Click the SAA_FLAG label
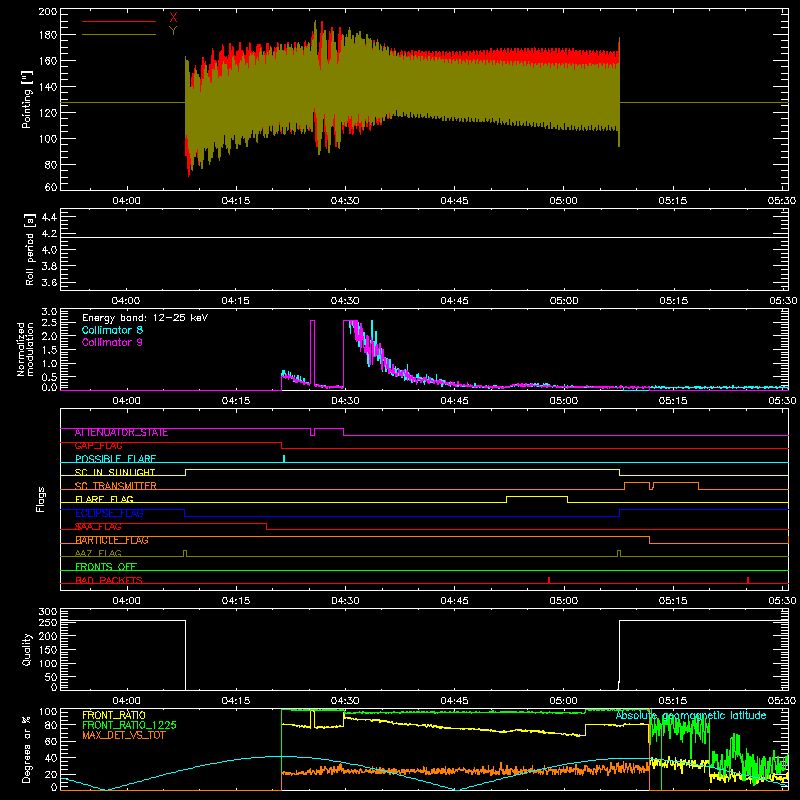This screenshot has height=800, width=800. pos(98,527)
